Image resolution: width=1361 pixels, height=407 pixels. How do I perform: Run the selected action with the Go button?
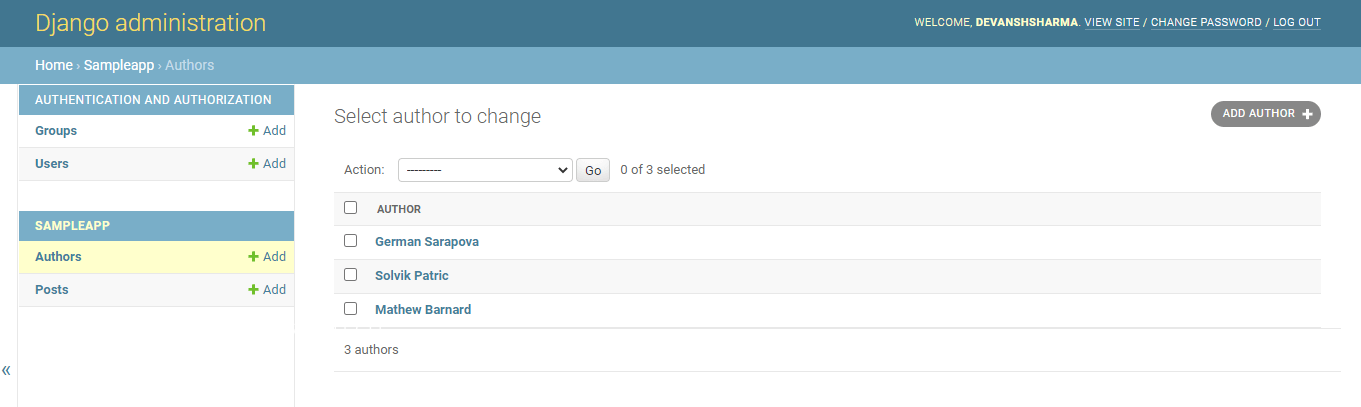[x=593, y=170]
